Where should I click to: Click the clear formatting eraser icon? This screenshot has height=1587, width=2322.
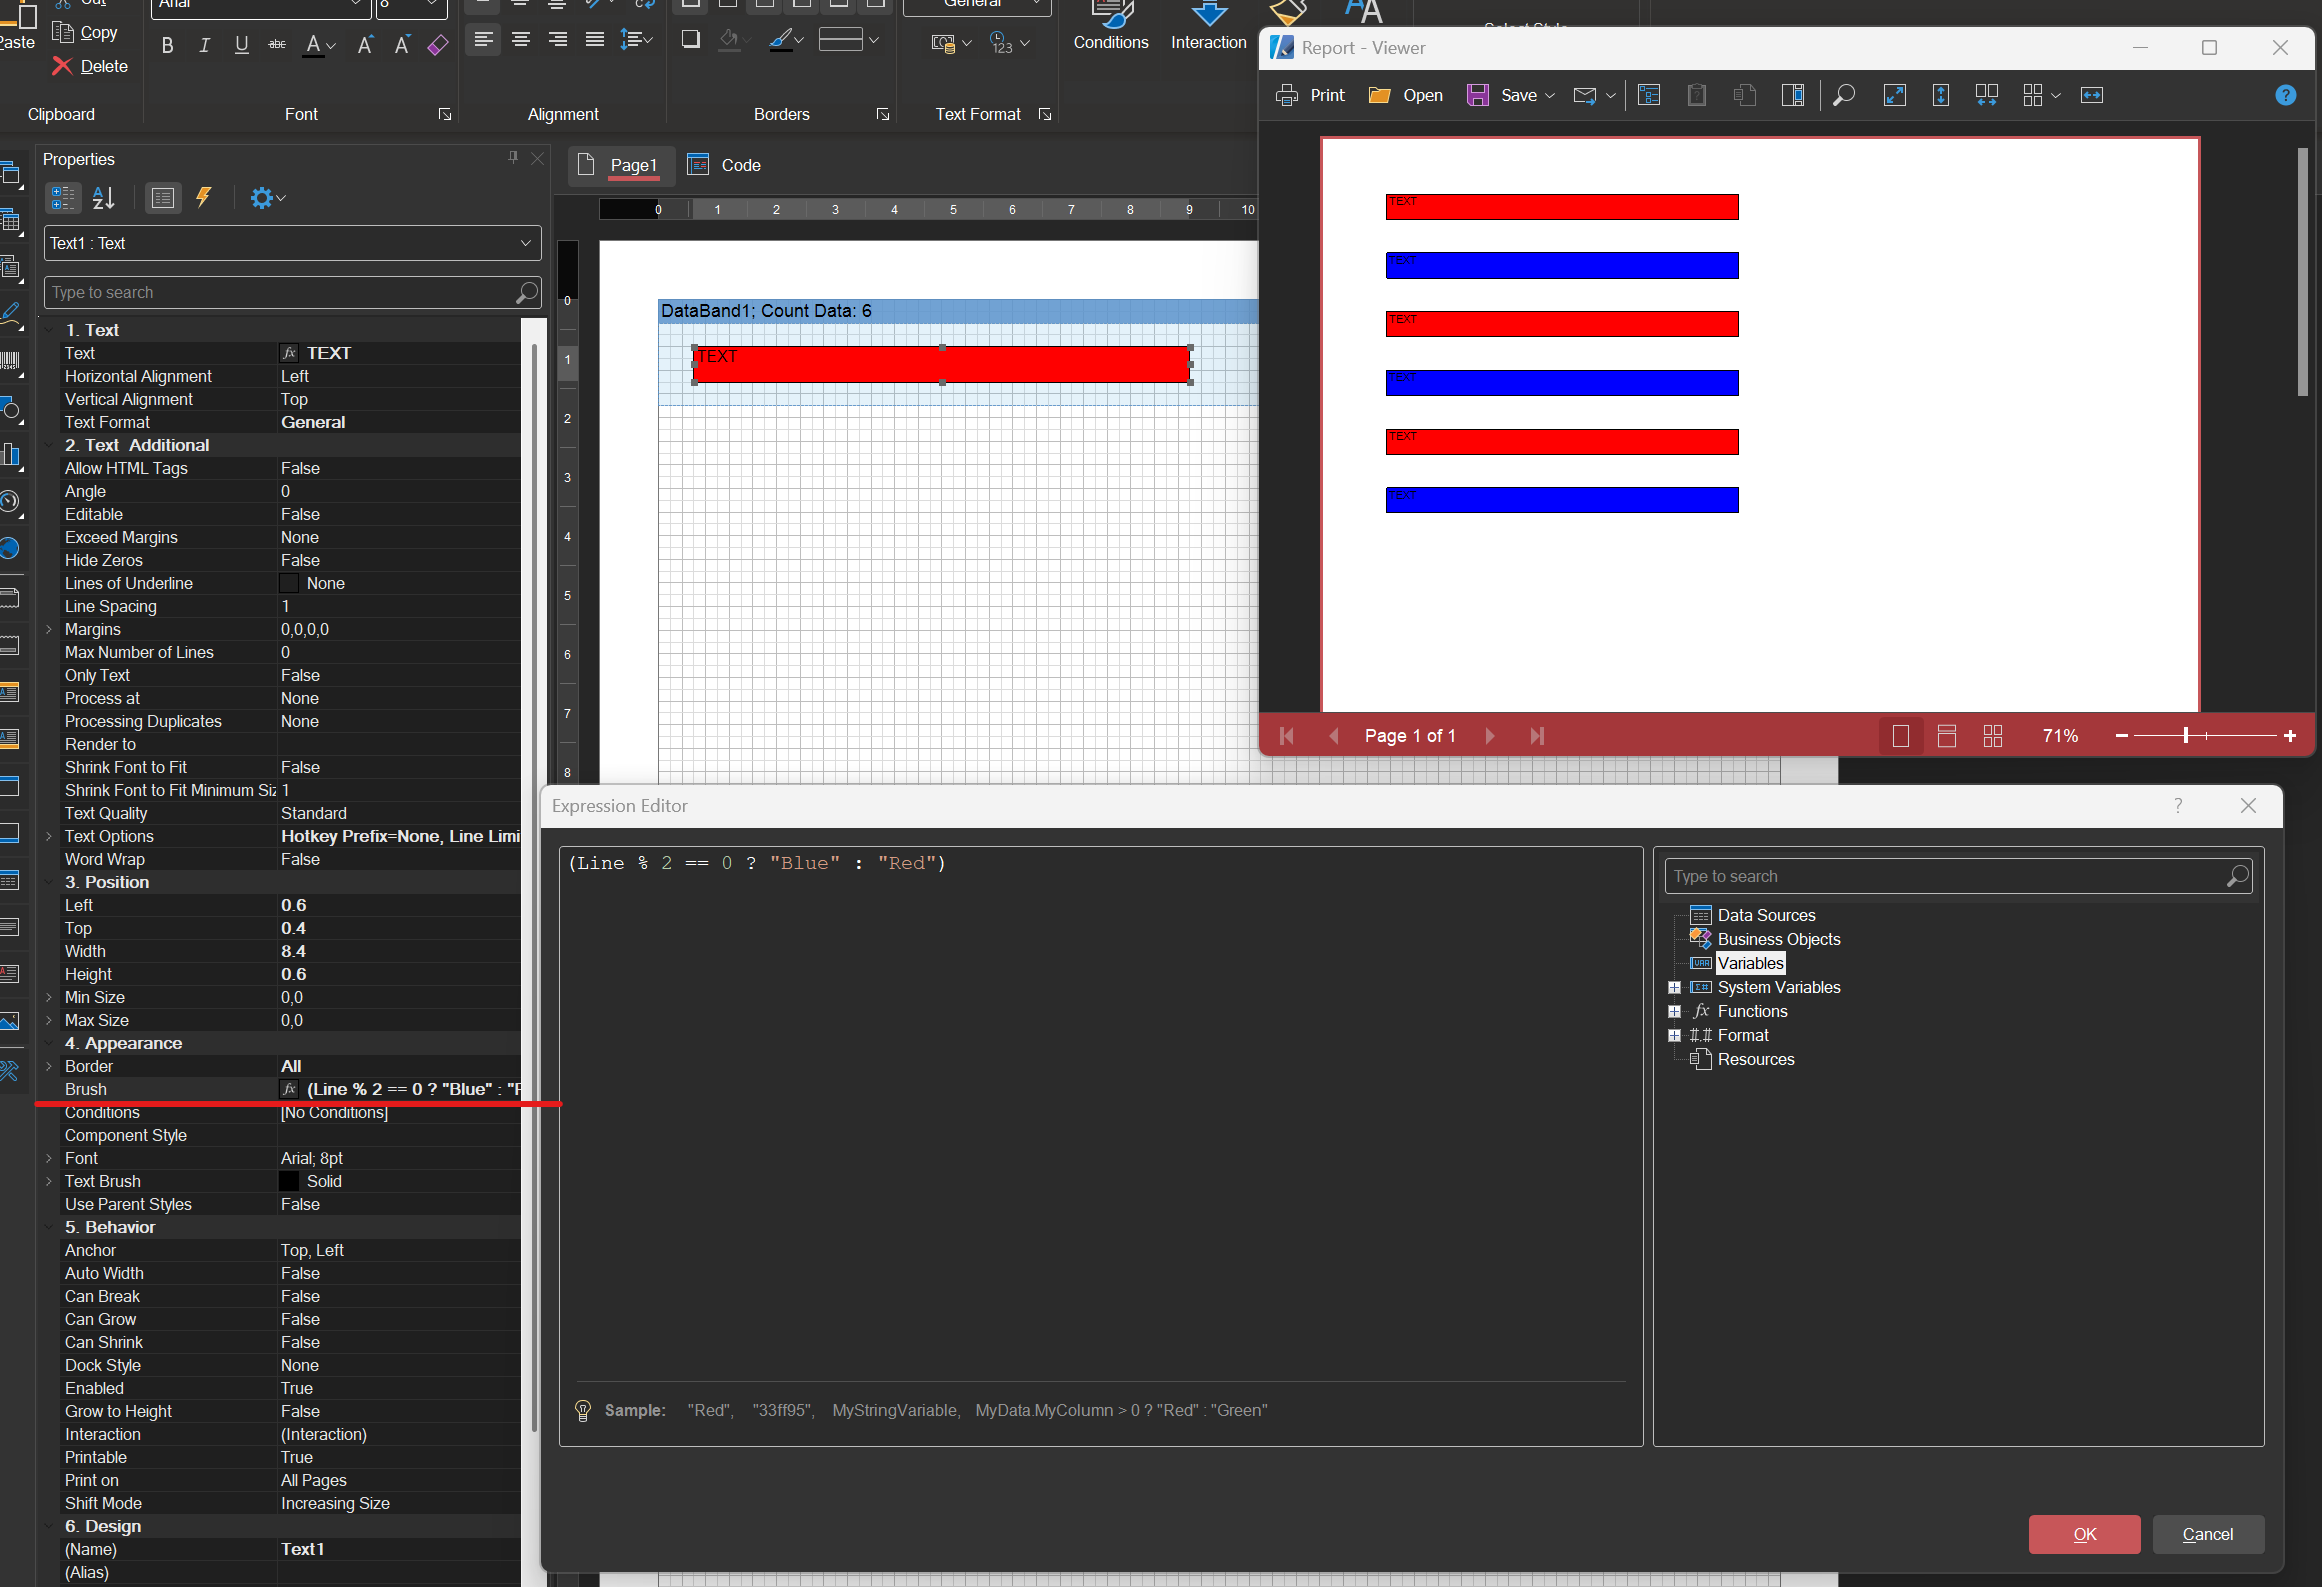click(x=438, y=45)
